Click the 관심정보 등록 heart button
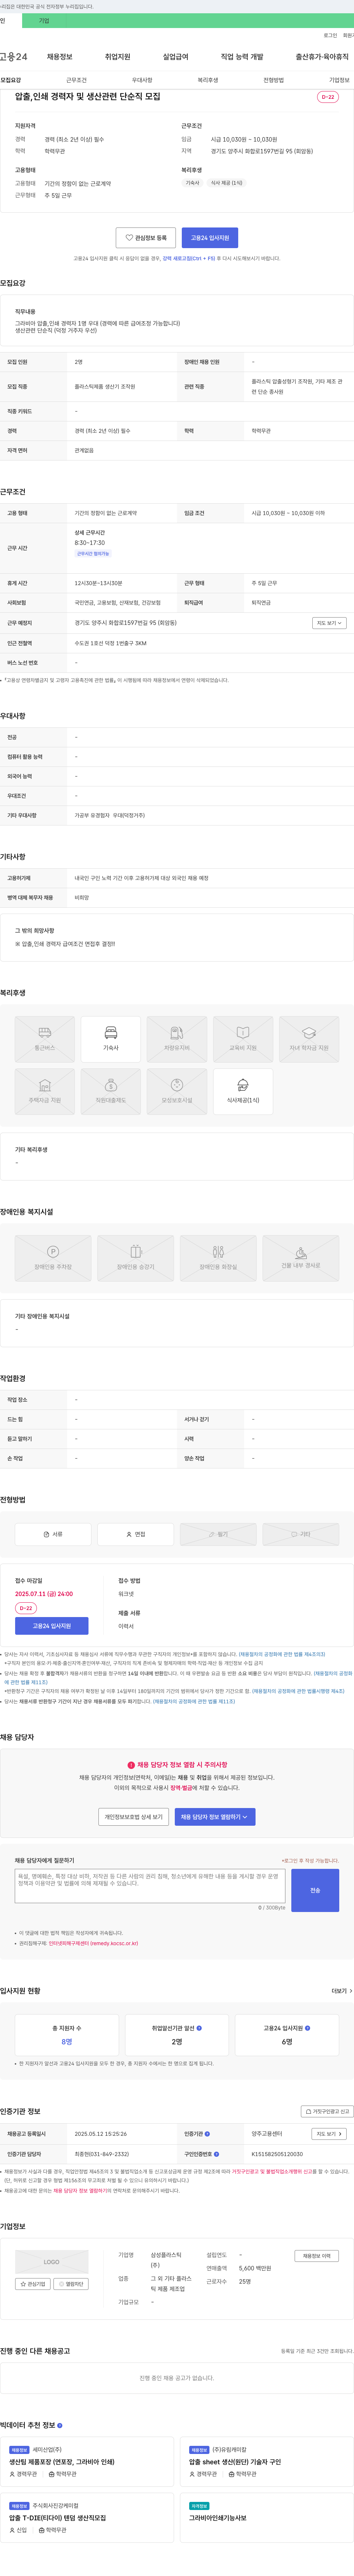Viewport: 354px width, 2576px height. [146, 238]
